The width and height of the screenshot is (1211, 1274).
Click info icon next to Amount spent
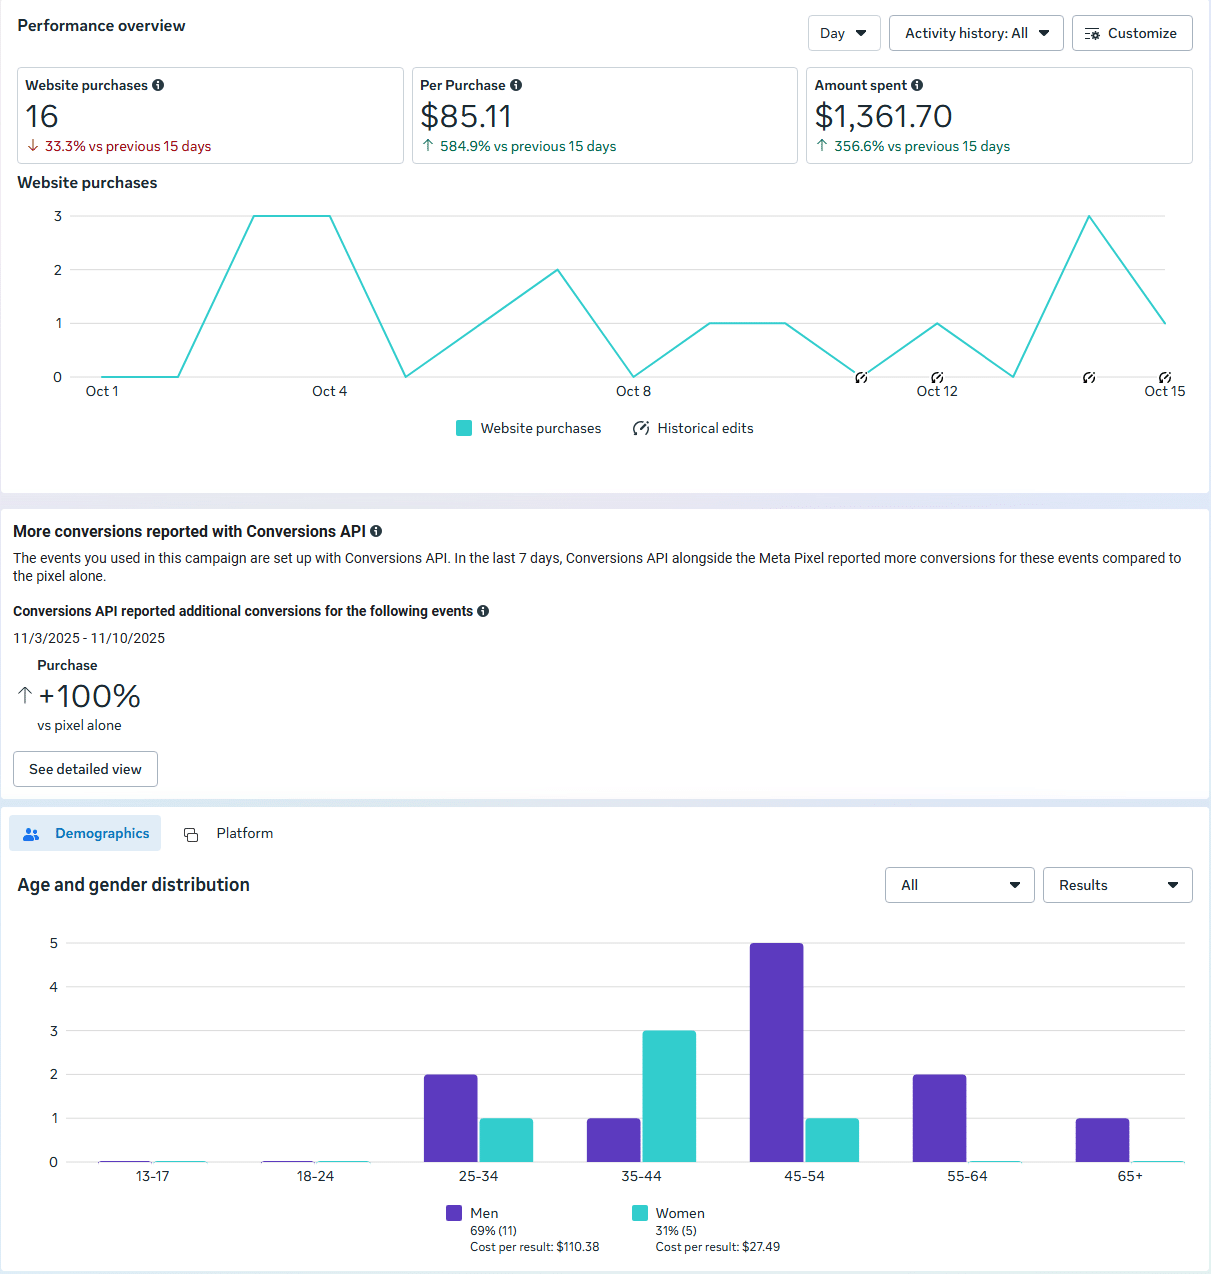[917, 85]
